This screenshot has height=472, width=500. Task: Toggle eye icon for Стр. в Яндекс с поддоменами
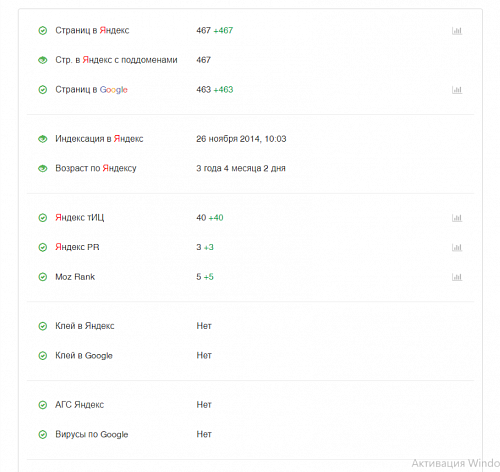[43, 60]
